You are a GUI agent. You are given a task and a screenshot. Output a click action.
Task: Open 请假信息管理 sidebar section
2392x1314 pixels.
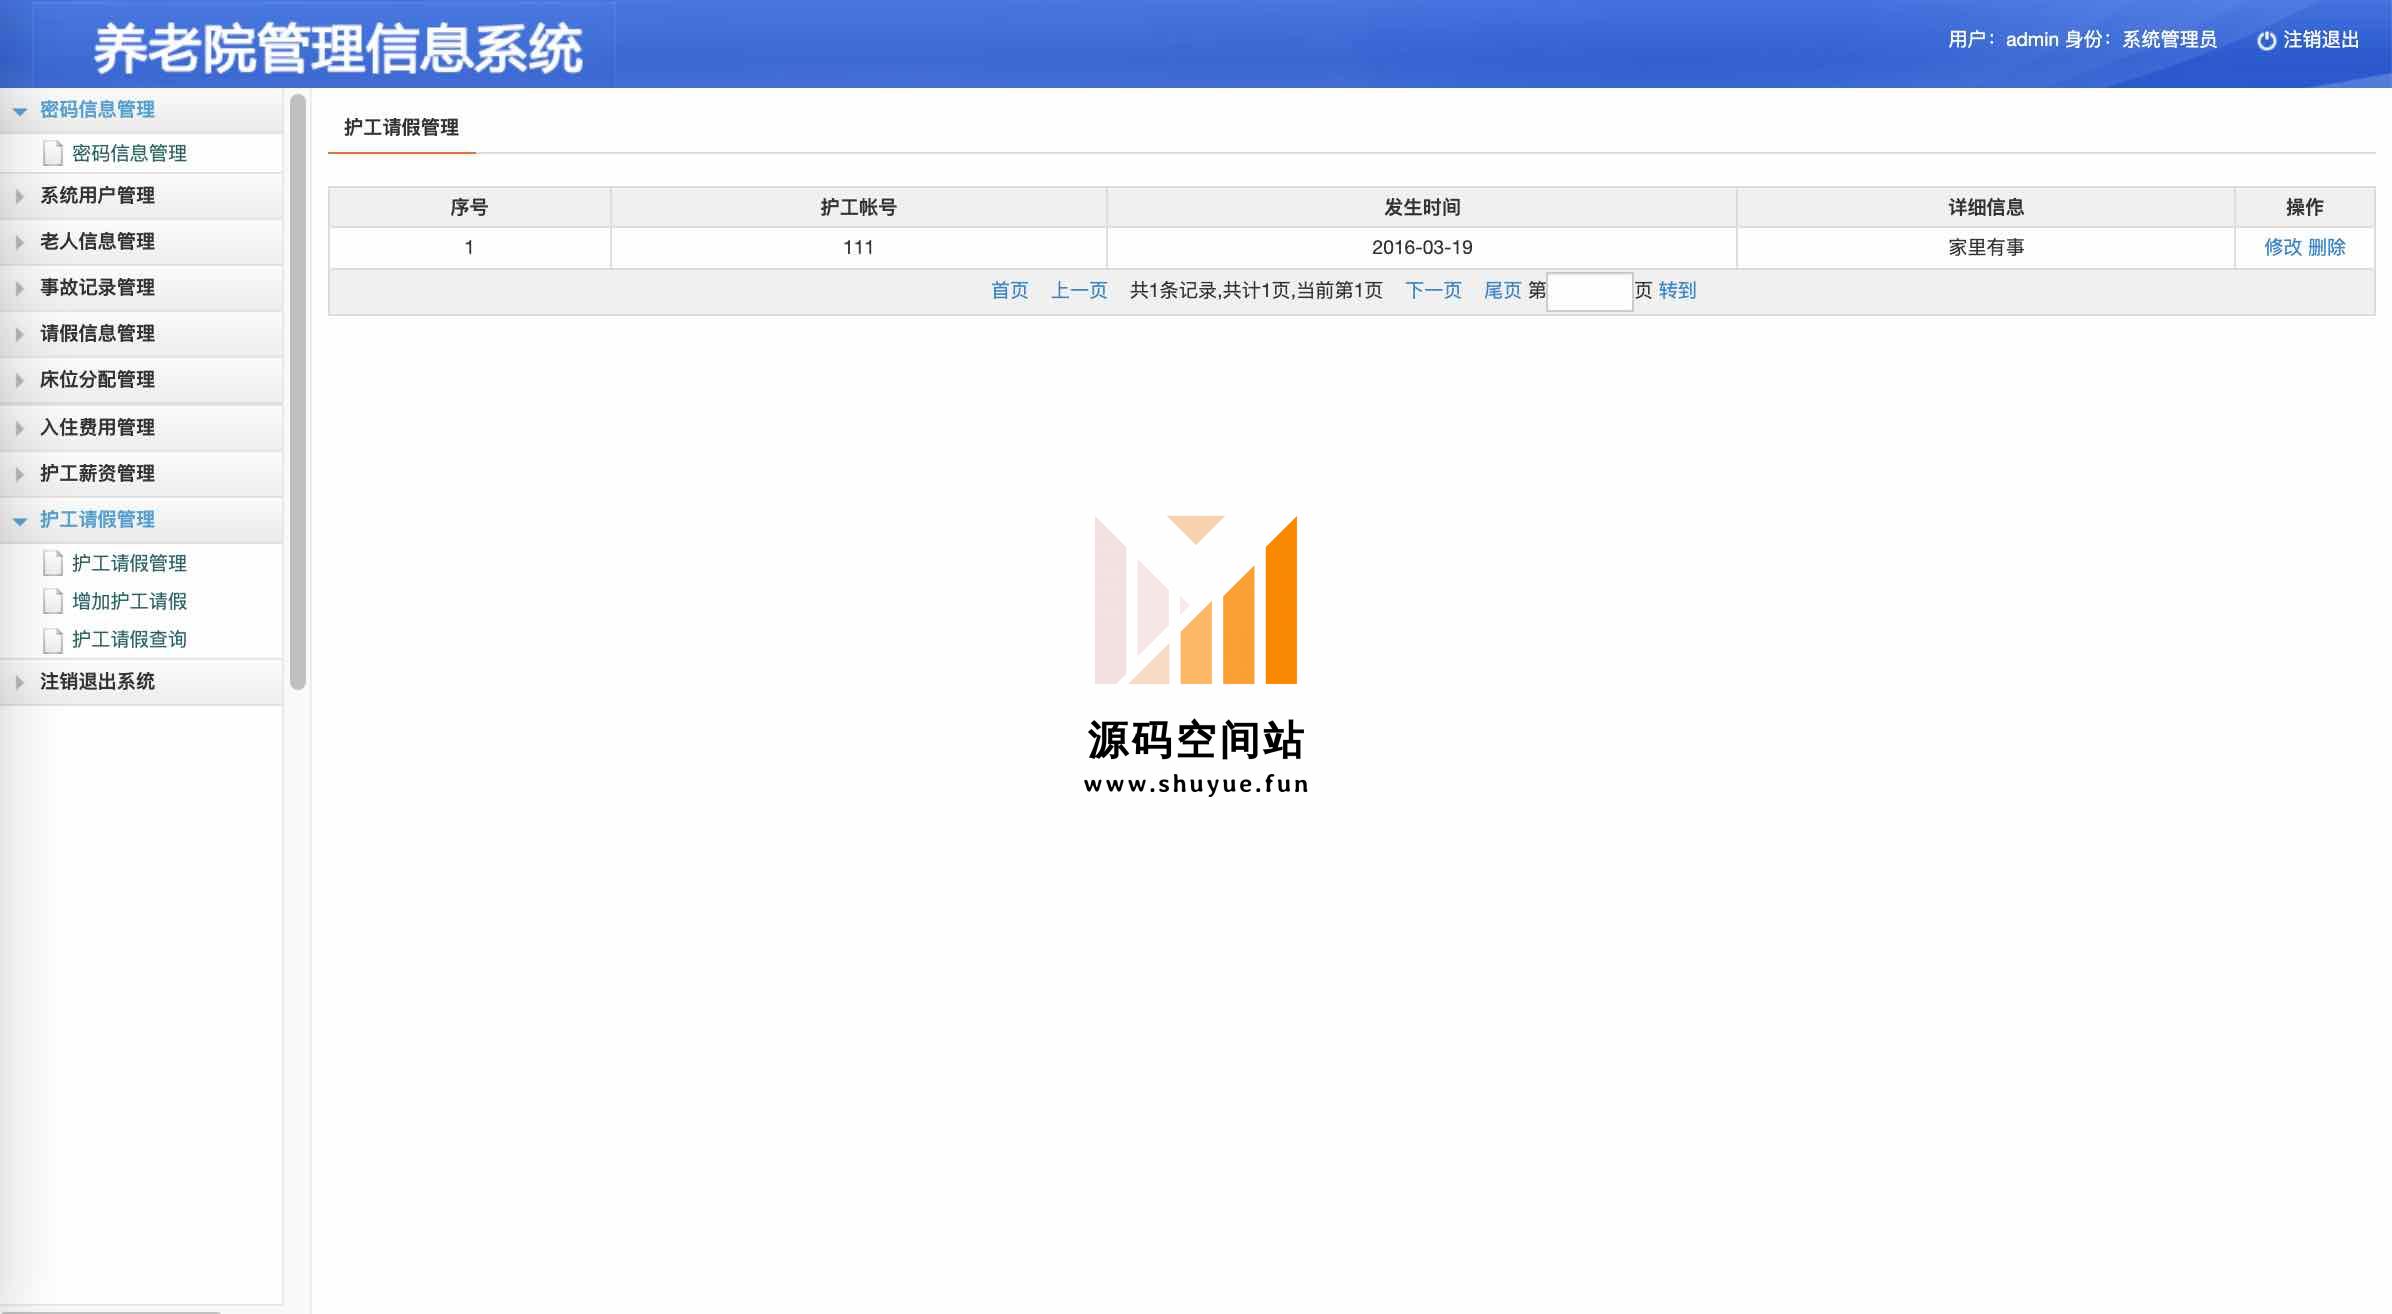(141, 334)
